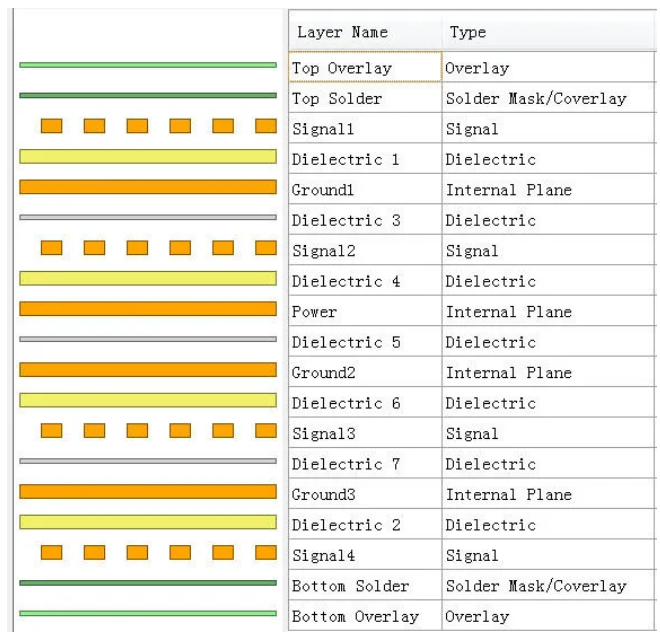Click the gray Dielectric 5 bar graphic

[x=148, y=339]
